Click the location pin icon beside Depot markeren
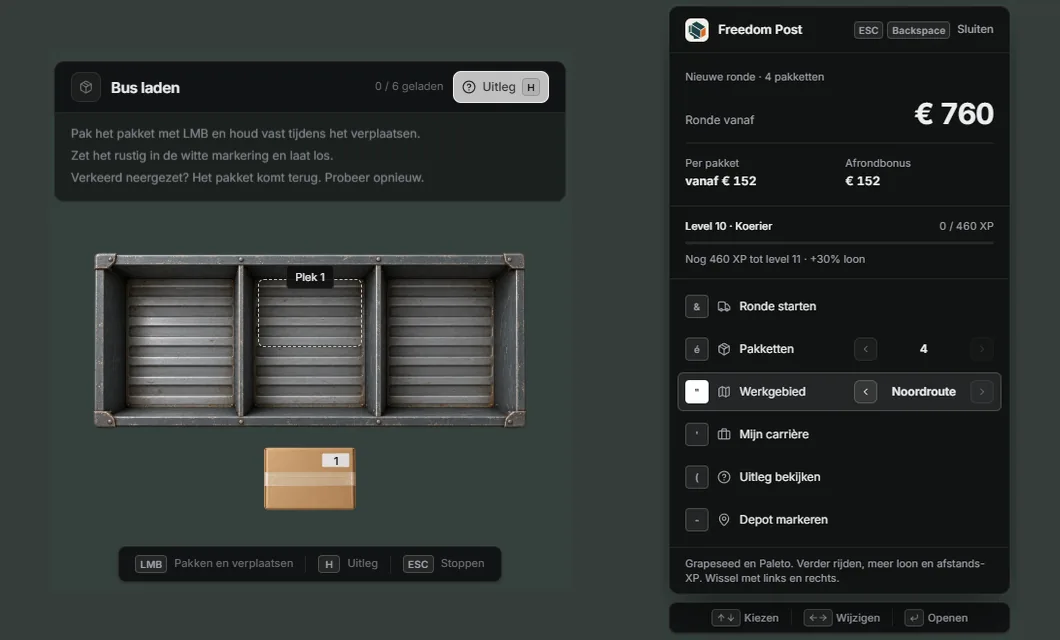Image resolution: width=1060 pixels, height=640 pixels. pyautogui.click(x=723, y=520)
